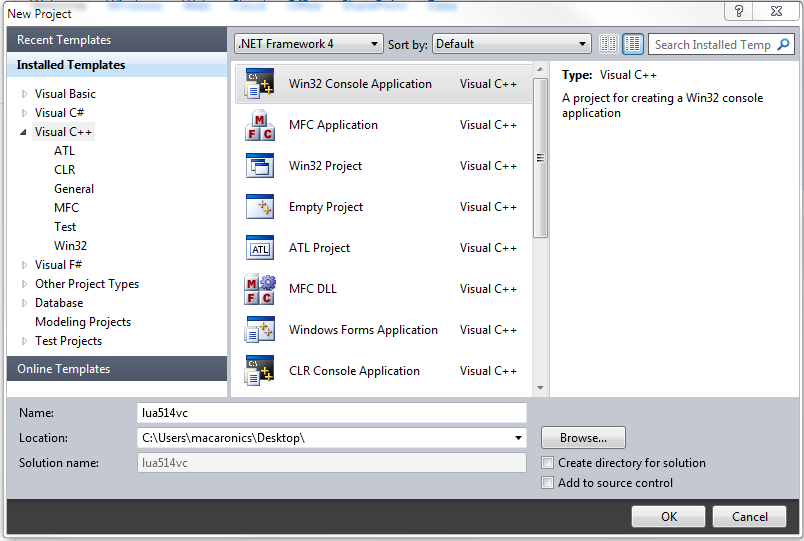Collapse the Visual C++ node
The image size is (804, 541).
[24, 132]
